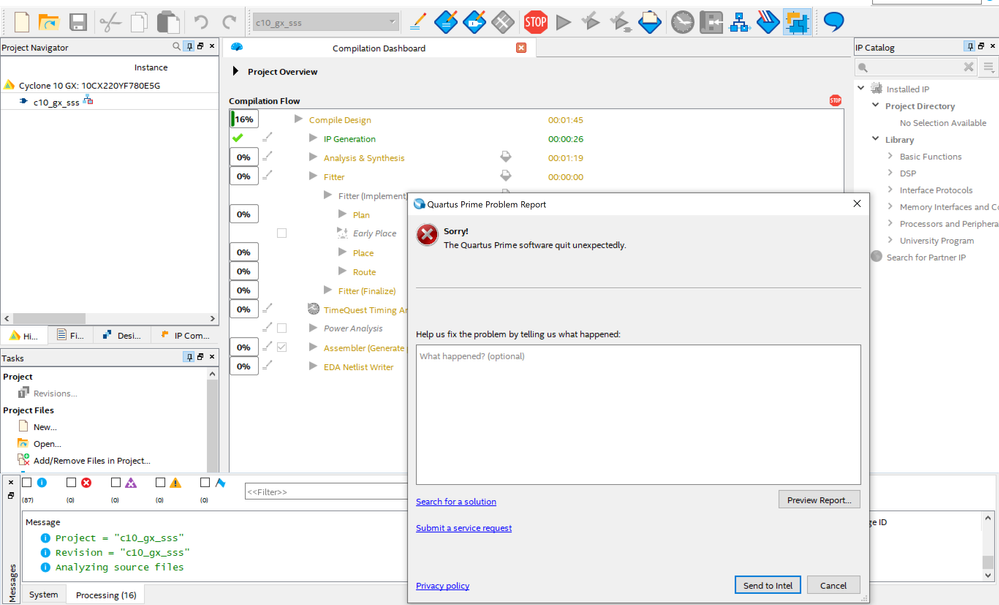Click the Paste clipboard toolbar icon
Screen dimensions: 999x605
[168, 22]
